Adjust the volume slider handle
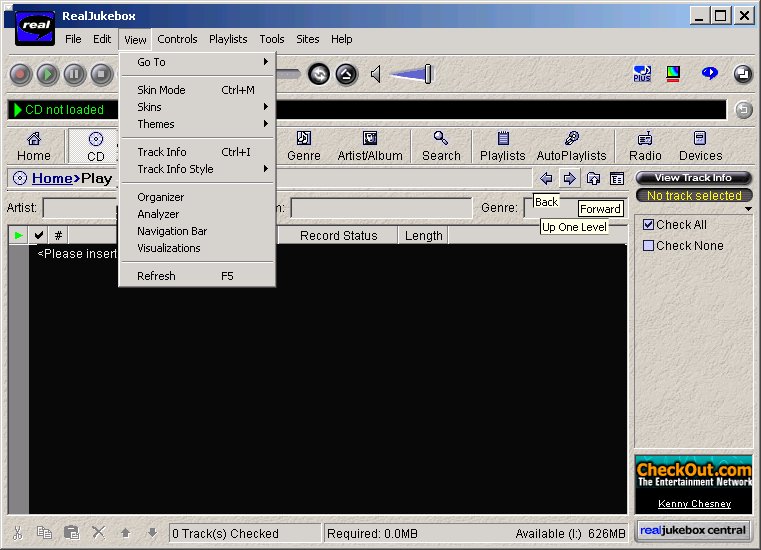Viewport: 761px width, 550px height. 428,74
